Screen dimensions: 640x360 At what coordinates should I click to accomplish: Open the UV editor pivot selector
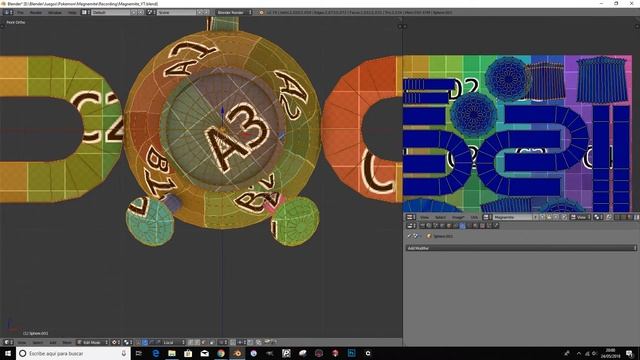pos(598,217)
